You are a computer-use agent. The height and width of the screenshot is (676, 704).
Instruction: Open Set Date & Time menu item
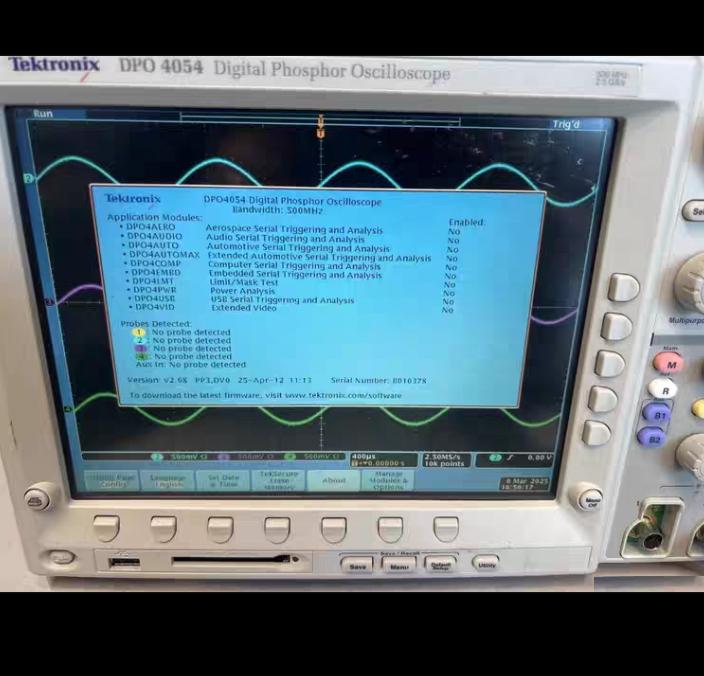(x=224, y=481)
